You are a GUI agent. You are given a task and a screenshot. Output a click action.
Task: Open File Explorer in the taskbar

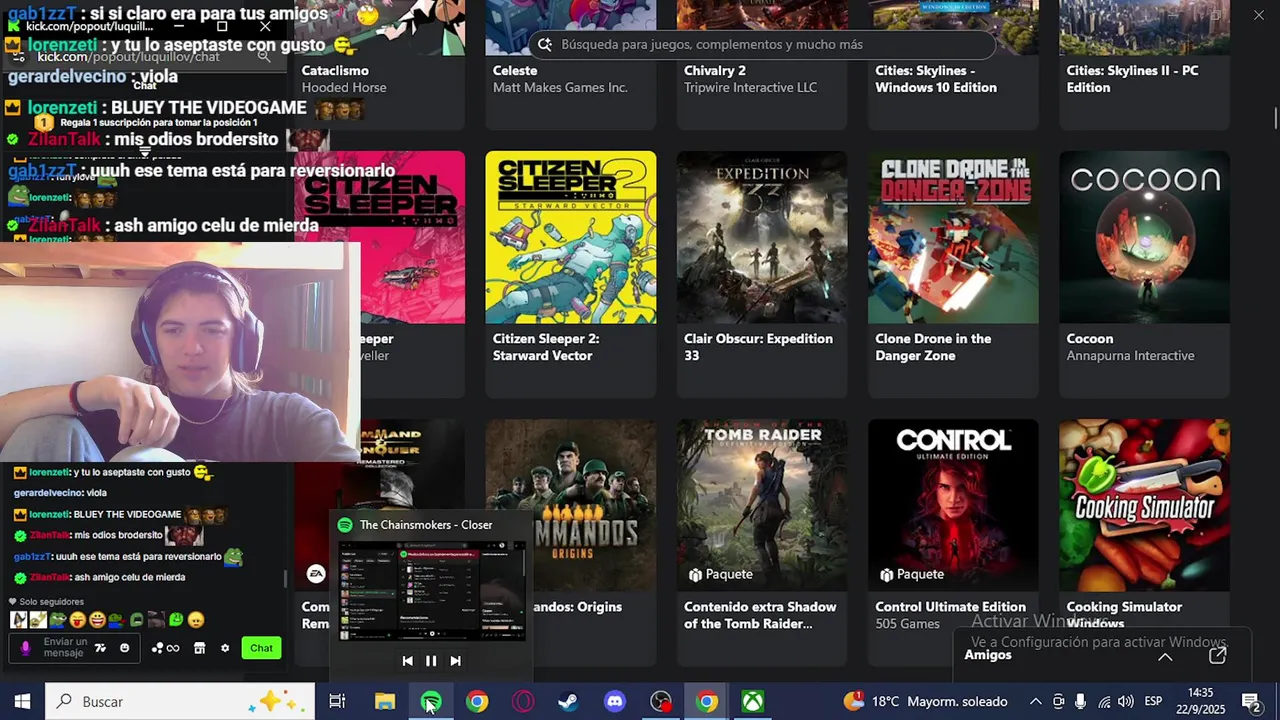tap(385, 702)
